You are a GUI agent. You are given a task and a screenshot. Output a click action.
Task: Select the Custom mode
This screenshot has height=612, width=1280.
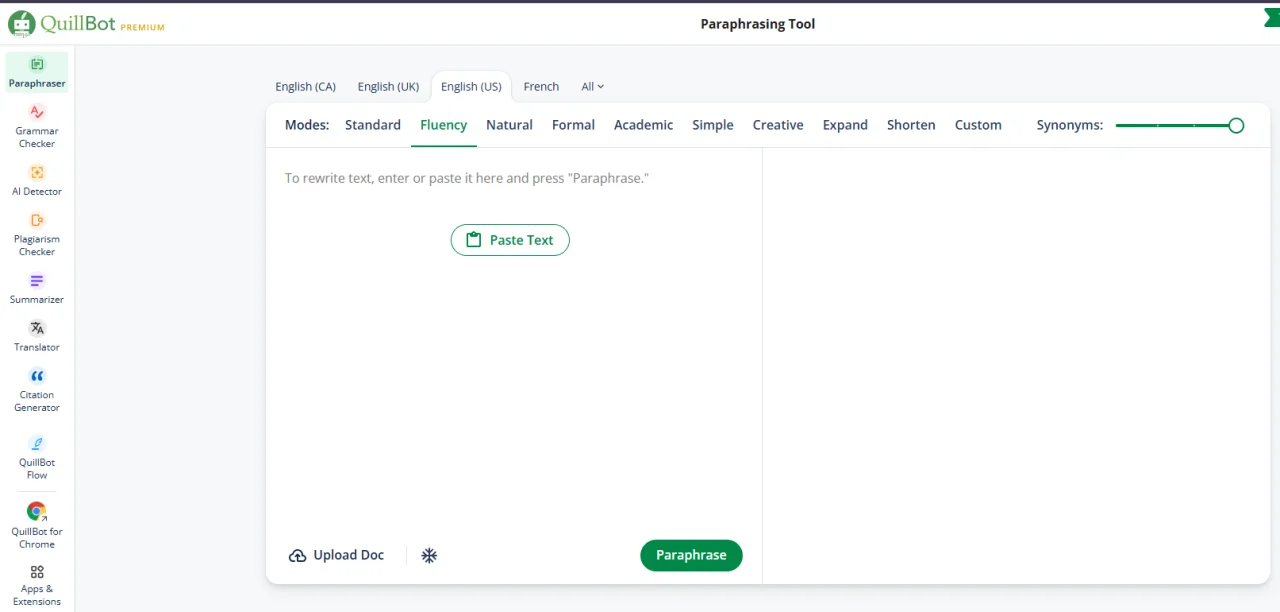coord(978,125)
